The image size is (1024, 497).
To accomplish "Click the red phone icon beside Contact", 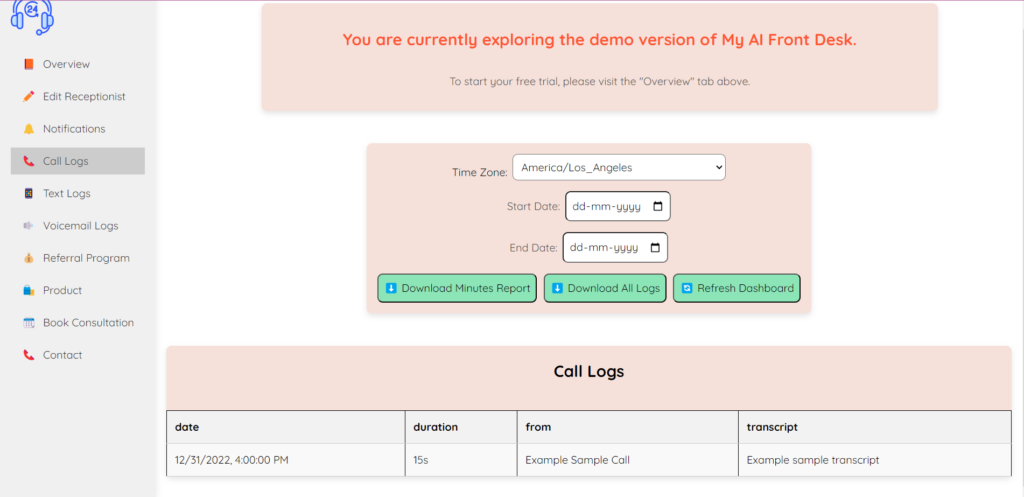I will click(28, 355).
